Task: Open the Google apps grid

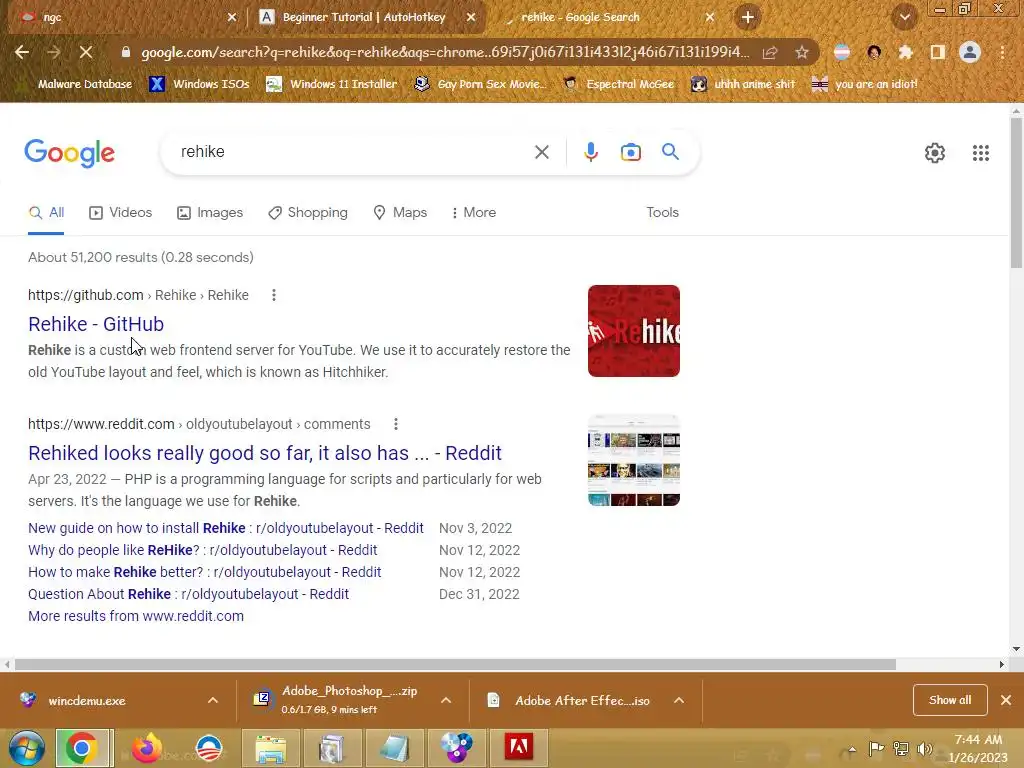Action: pyautogui.click(x=980, y=153)
